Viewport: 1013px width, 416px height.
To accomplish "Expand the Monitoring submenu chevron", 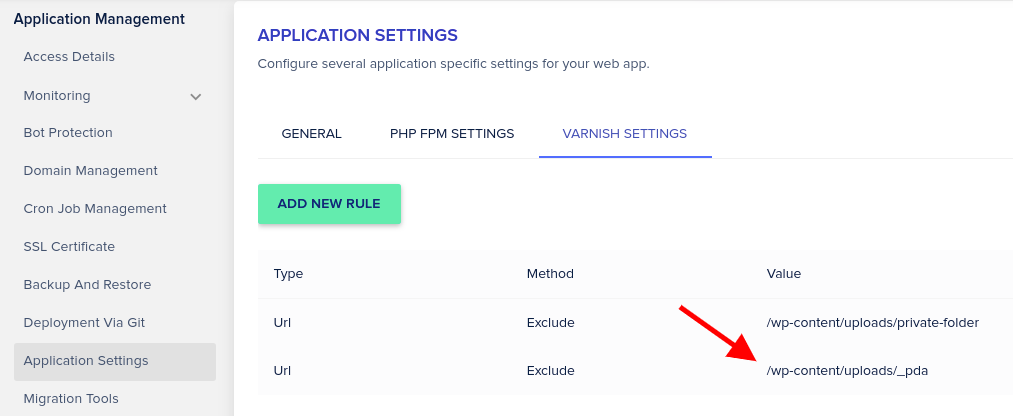I will coord(196,97).
